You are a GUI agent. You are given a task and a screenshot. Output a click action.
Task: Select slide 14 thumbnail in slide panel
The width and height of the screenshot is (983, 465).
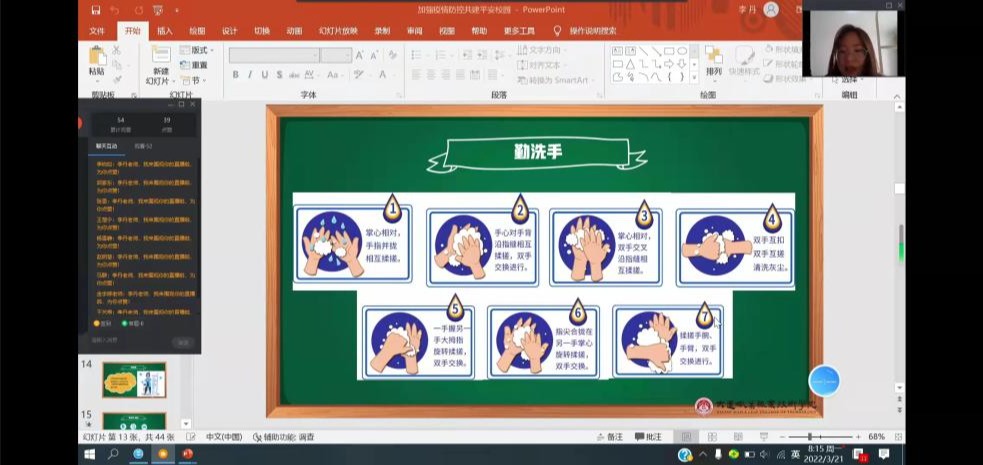pyautogui.click(x=133, y=379)
